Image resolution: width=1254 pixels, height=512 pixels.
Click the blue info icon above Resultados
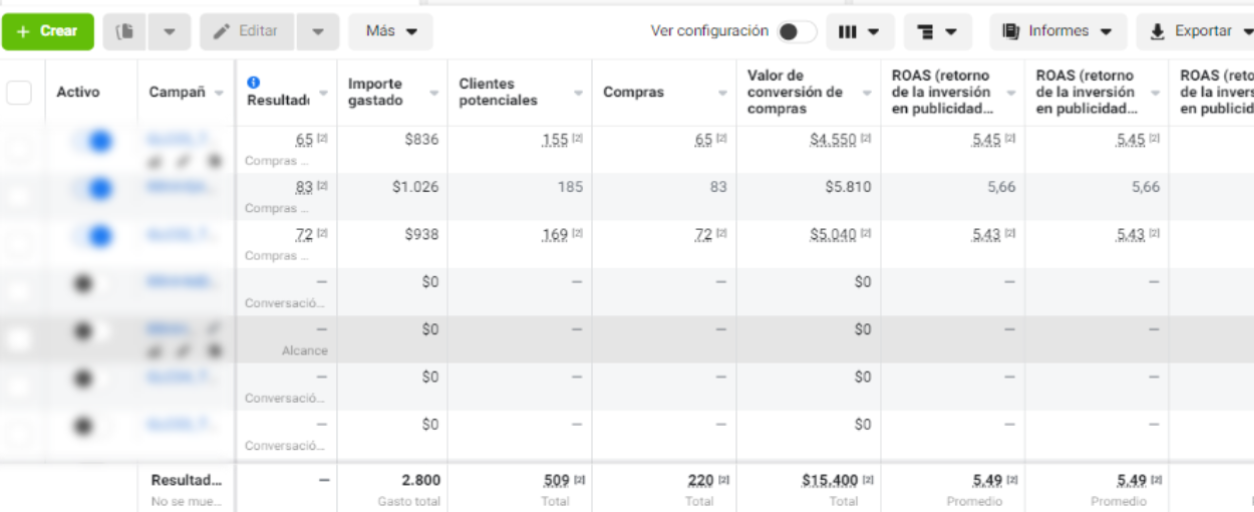tap(253, 82)
